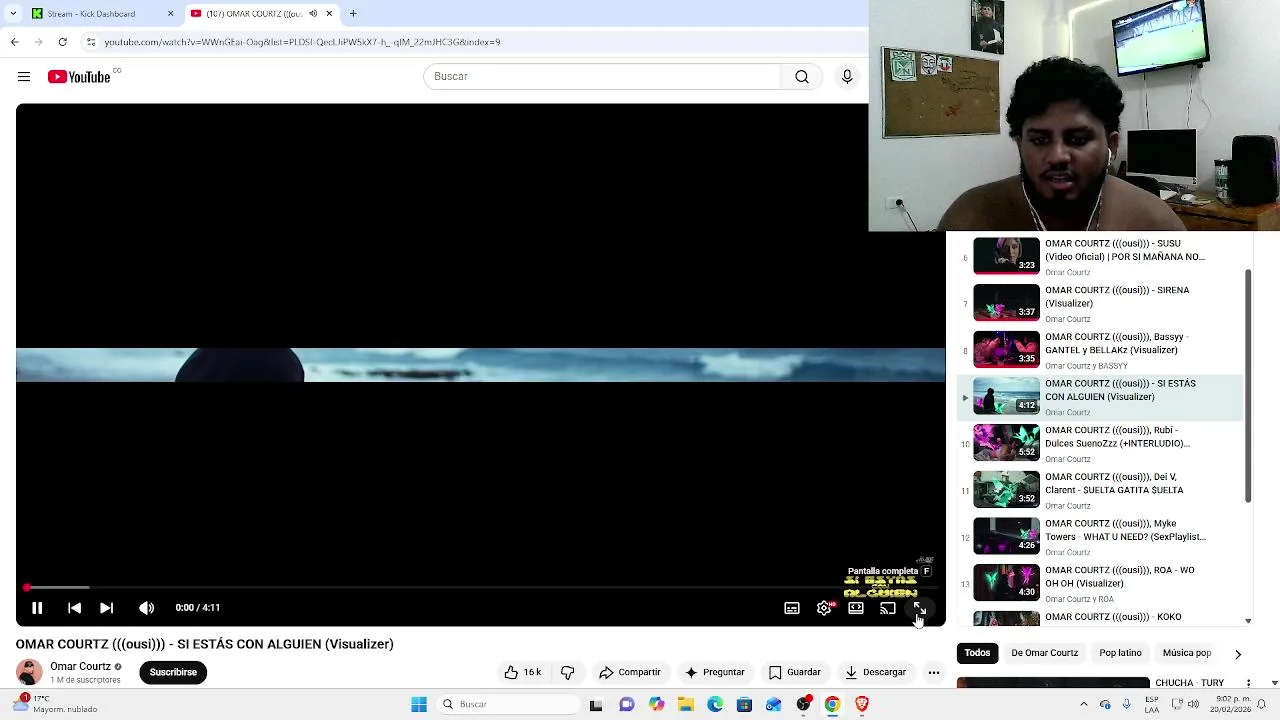Enter fullscreen with the Pantalla completa icon
This screenshot has height=720, width=1280.
(920, 608)
